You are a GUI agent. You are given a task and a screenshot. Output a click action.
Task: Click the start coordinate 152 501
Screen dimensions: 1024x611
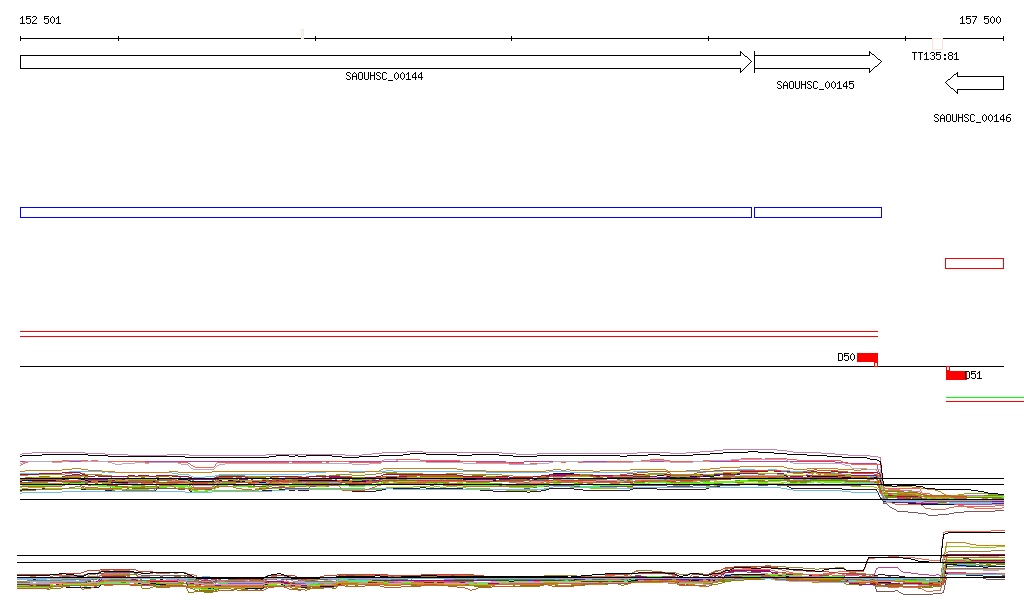(x=40, y=20)
